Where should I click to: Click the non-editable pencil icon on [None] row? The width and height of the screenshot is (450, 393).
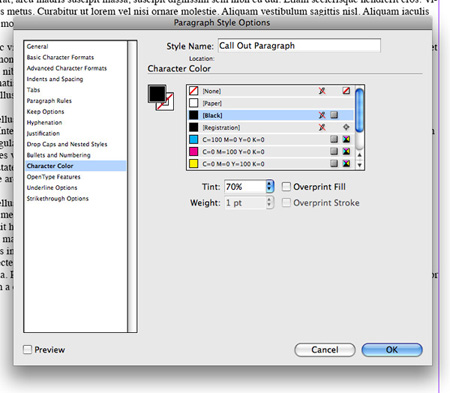click(322, 91)
